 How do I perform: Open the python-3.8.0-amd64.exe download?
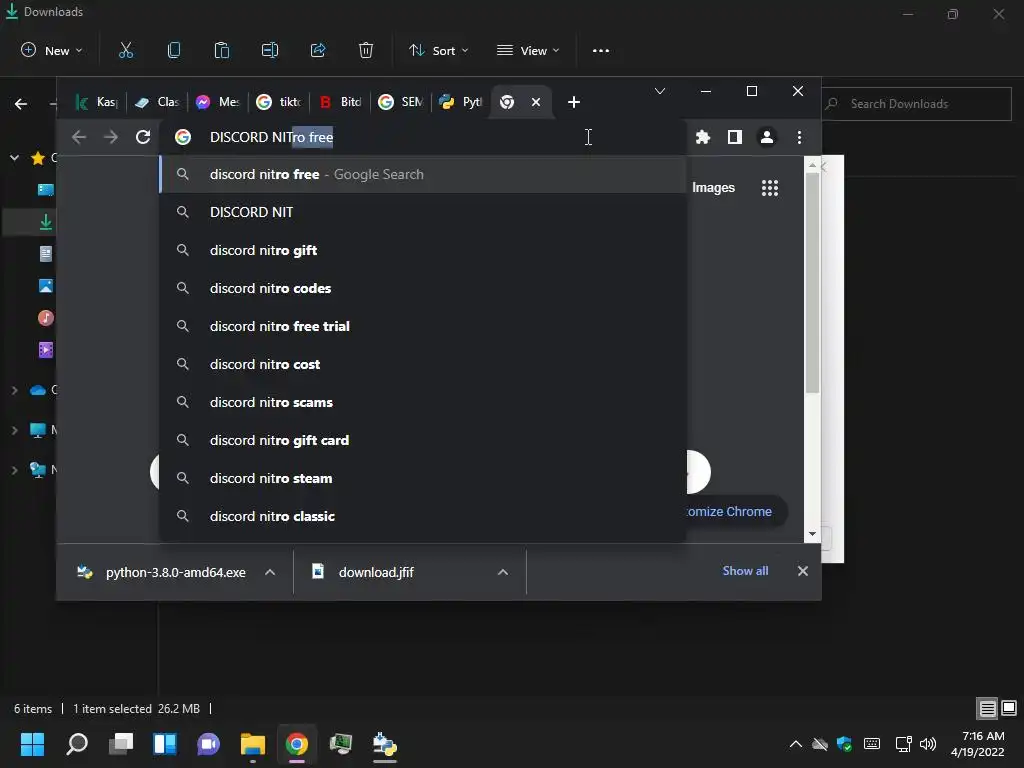pyautogui.click(x=162, y=572)
